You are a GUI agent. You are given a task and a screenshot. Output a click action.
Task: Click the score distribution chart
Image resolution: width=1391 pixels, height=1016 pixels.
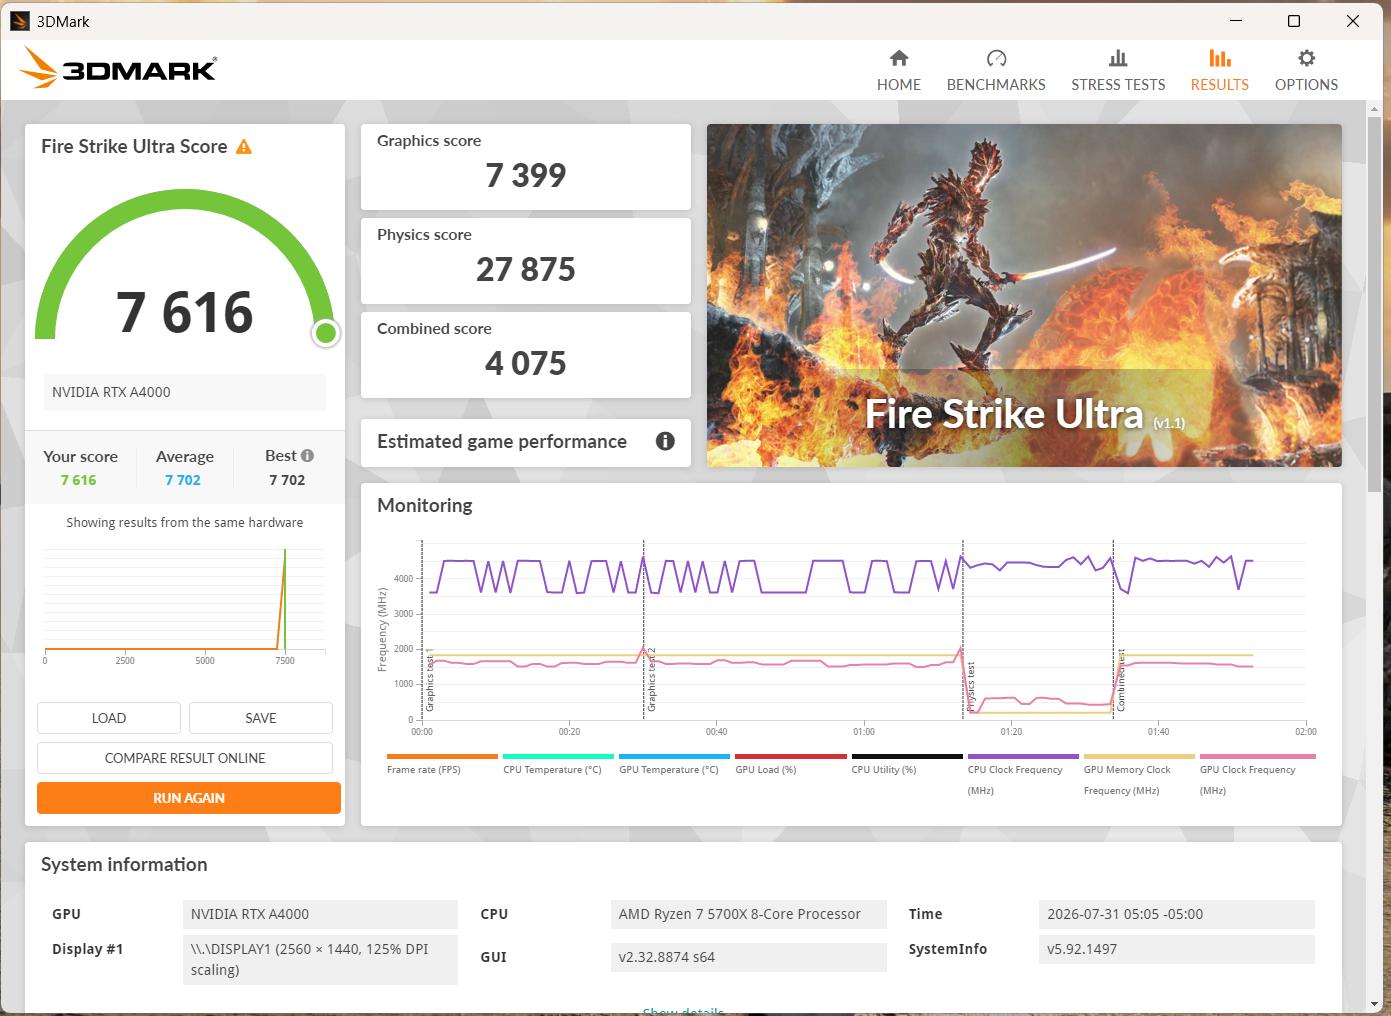pos(185,605)
